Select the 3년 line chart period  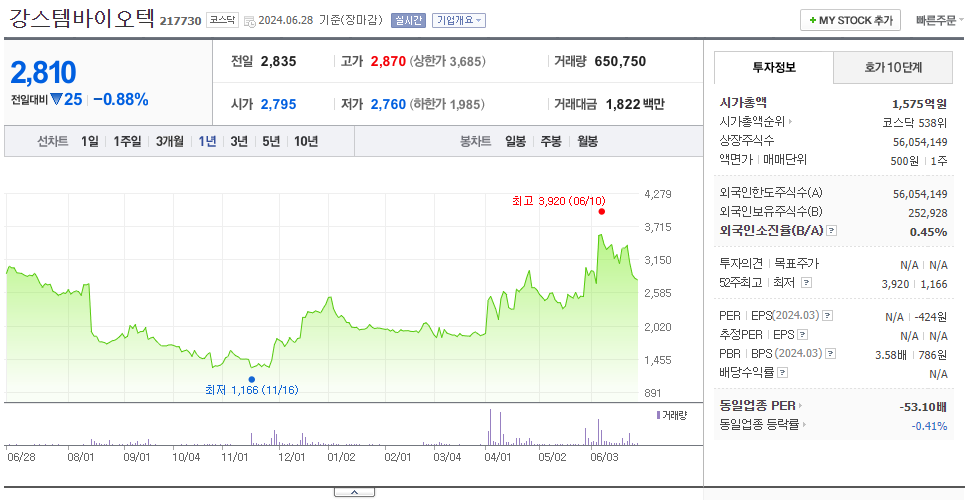(239, 141)
